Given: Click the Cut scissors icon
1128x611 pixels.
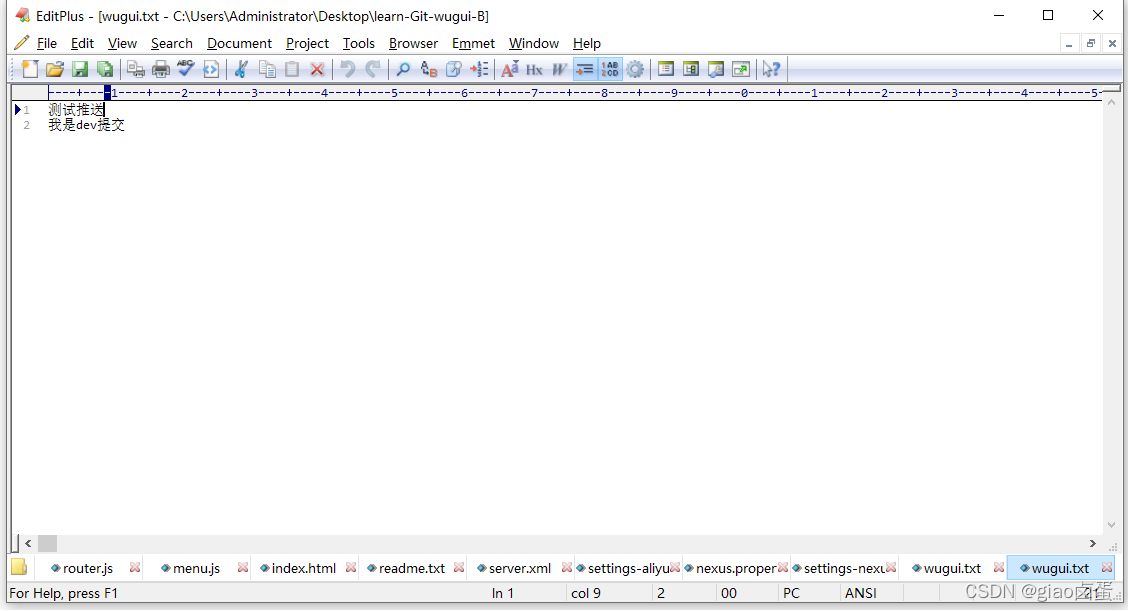Looking at the screenshot, I should [241, 69].
